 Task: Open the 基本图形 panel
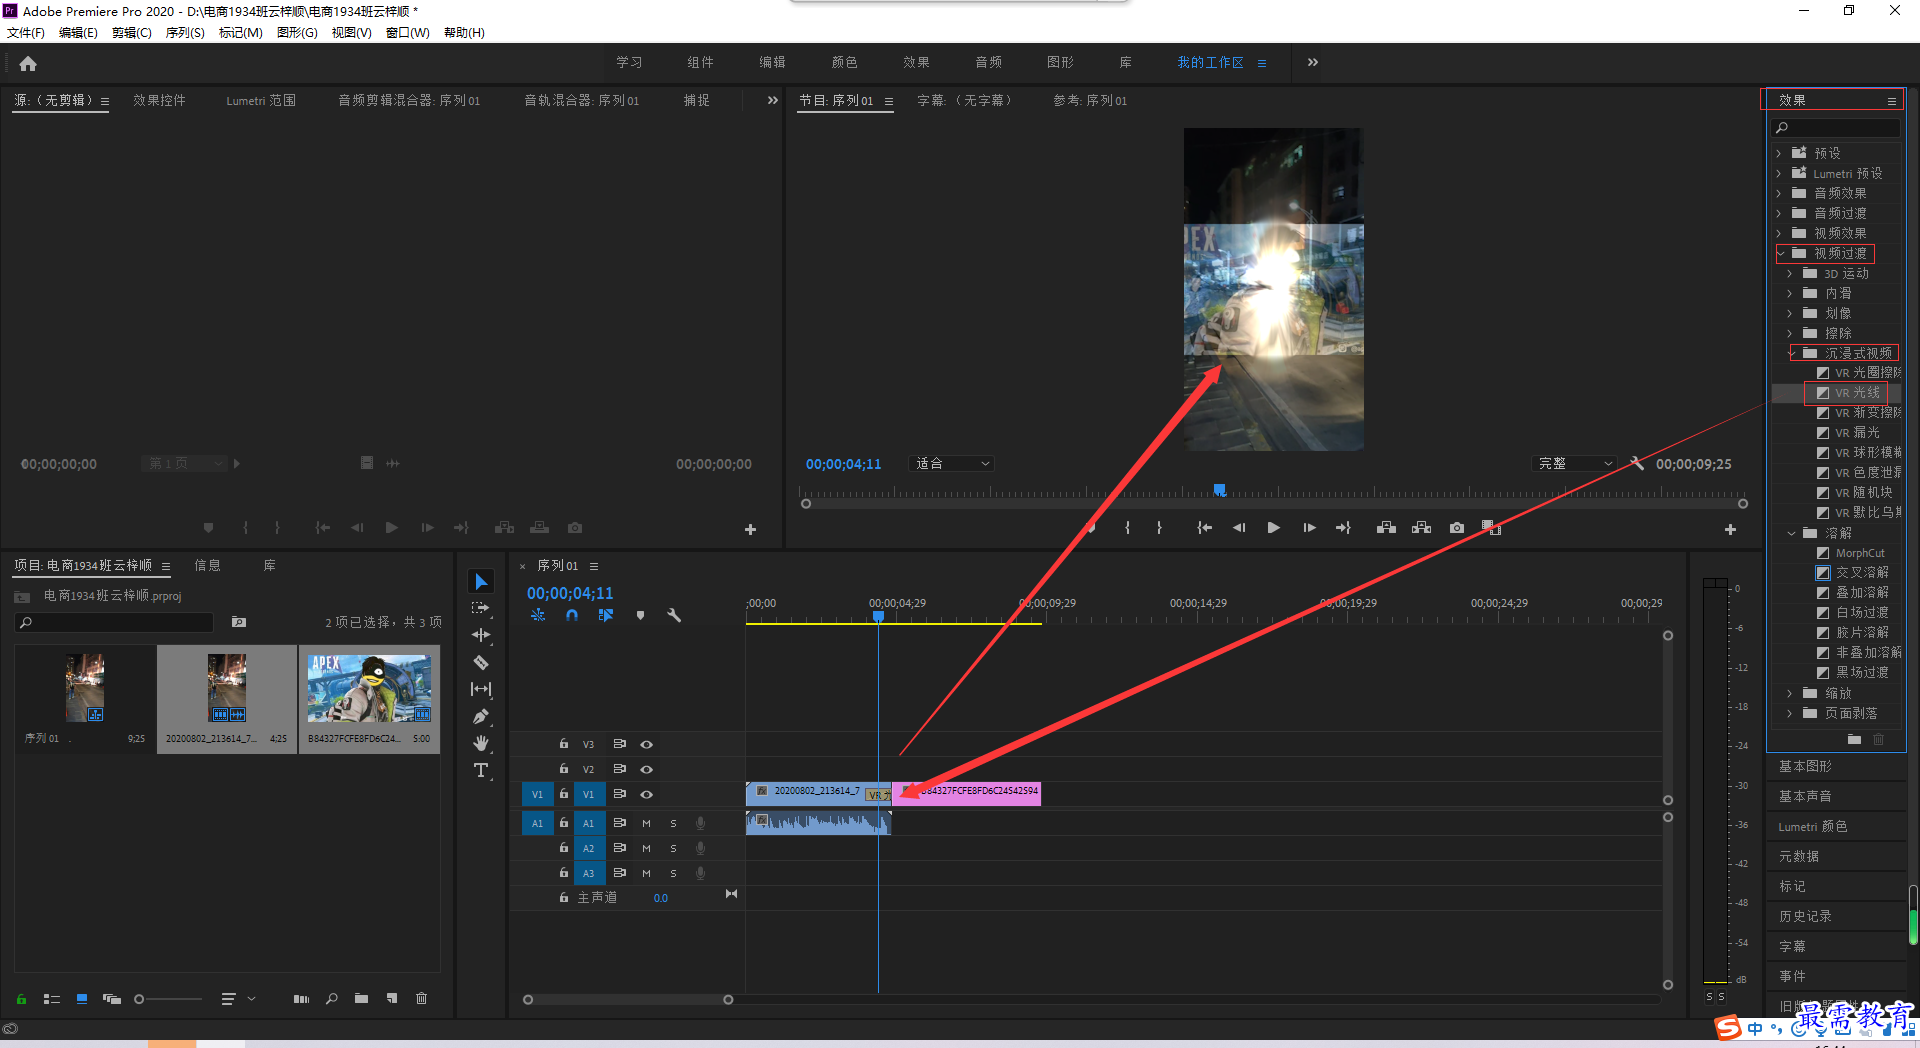coord(1805,766)
